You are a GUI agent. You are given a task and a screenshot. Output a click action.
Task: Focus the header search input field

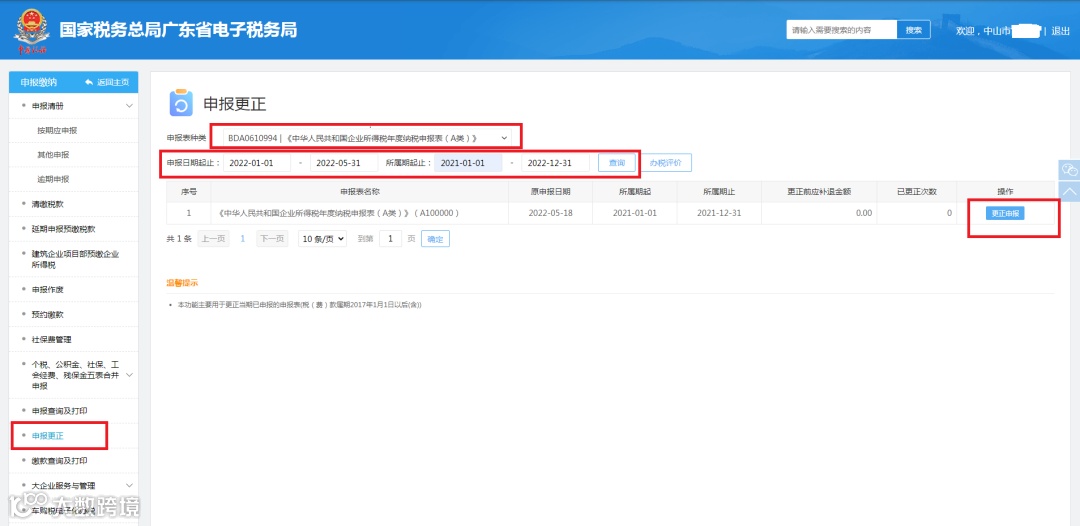(842, 30)
